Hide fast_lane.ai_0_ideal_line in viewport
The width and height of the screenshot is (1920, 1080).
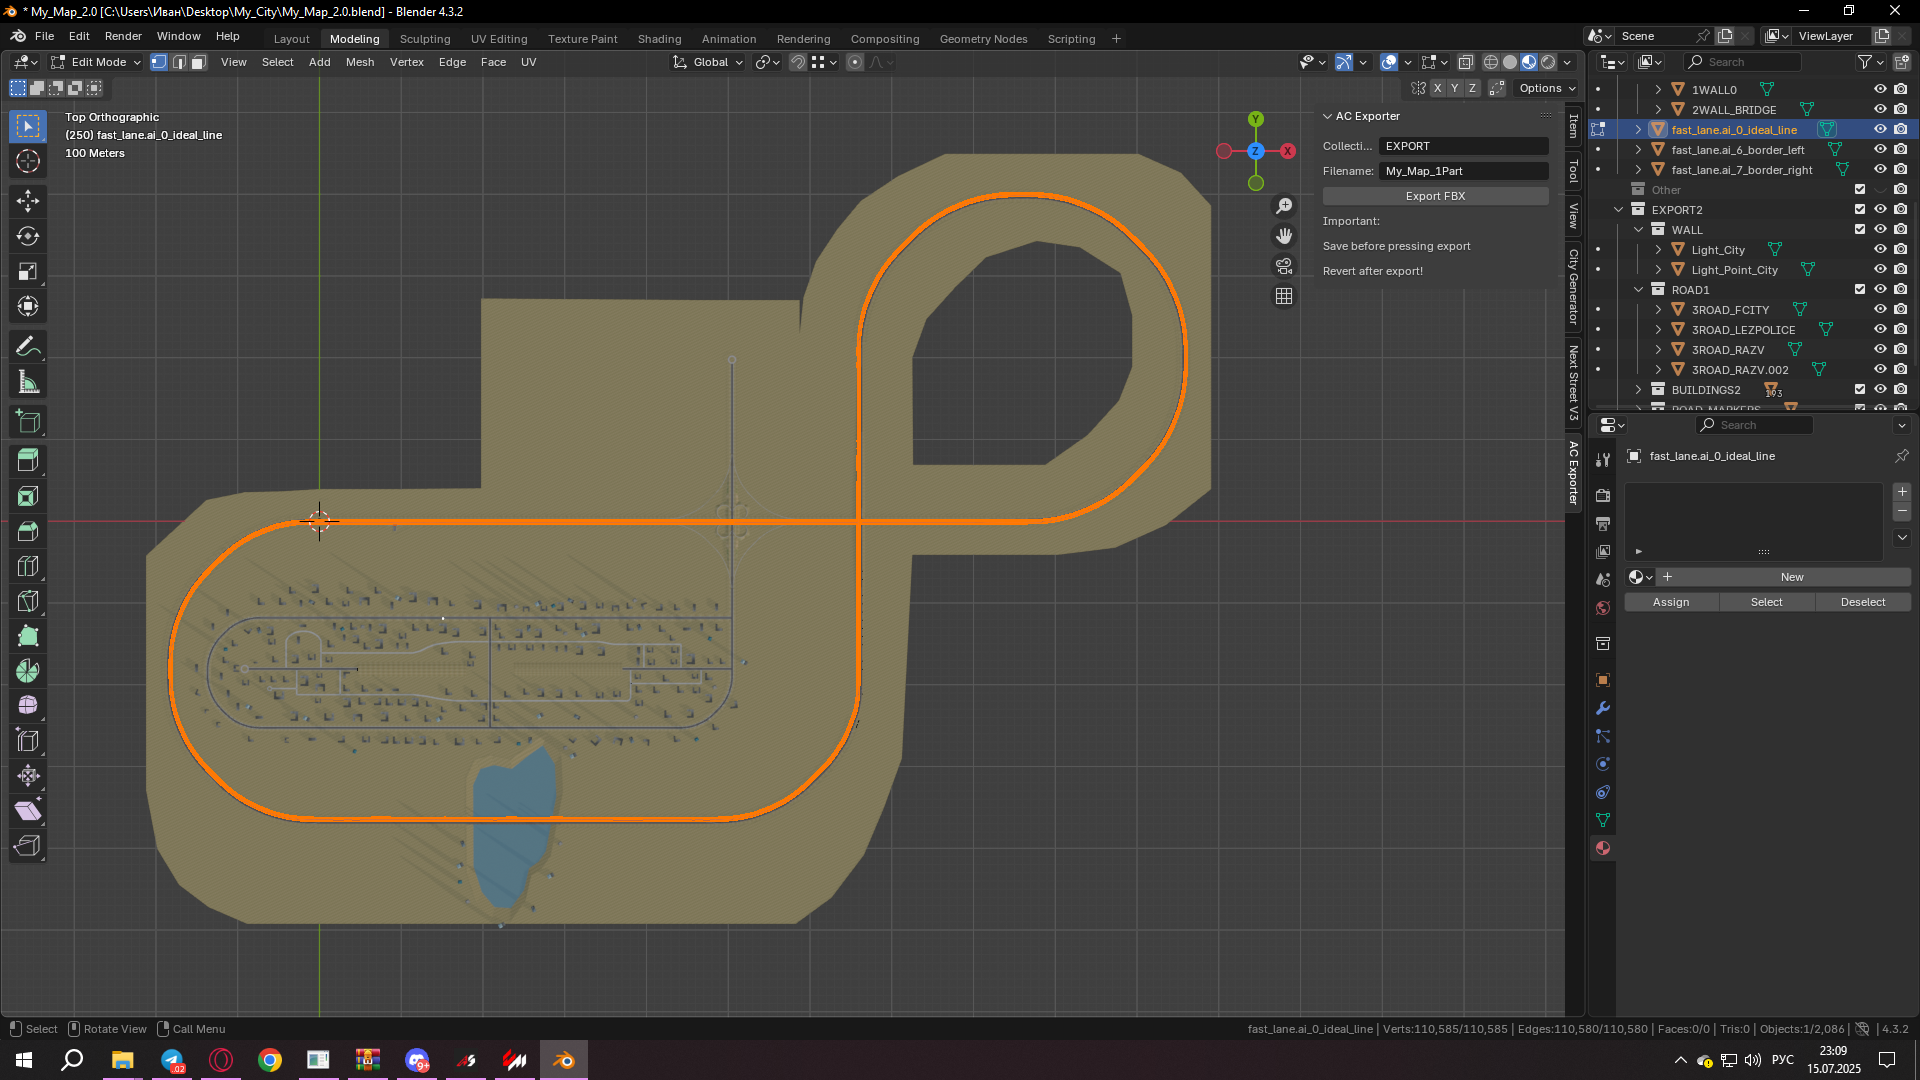1880,129
